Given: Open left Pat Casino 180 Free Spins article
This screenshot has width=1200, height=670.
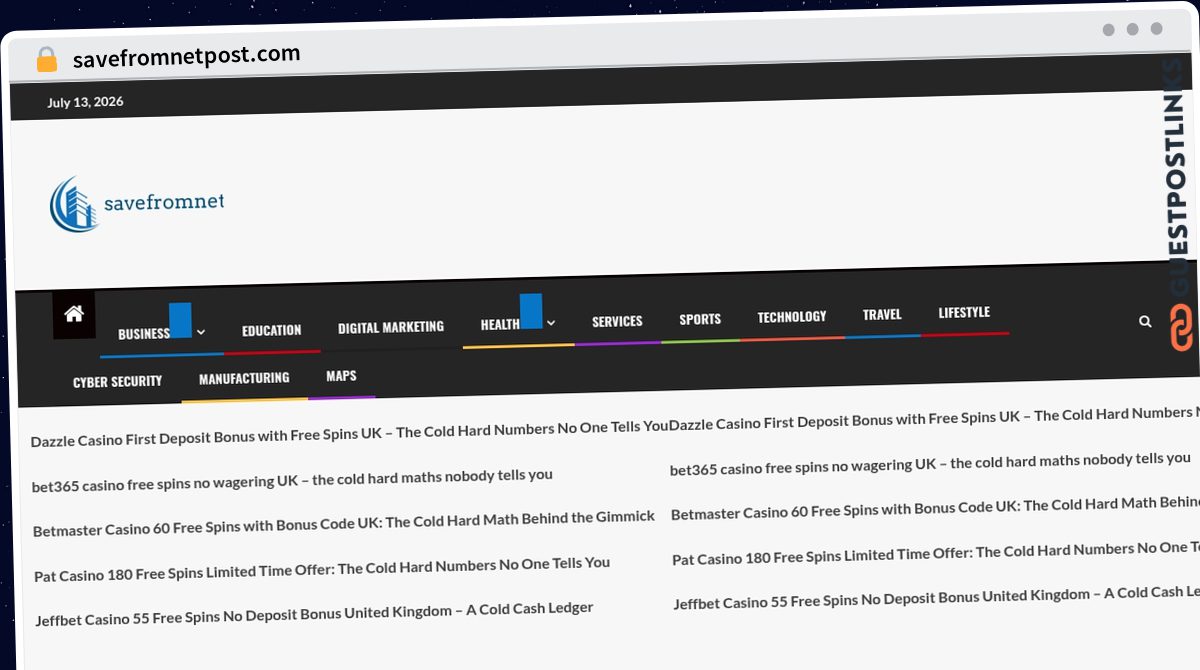Looking at the screenshot, I should coord(322,570).
